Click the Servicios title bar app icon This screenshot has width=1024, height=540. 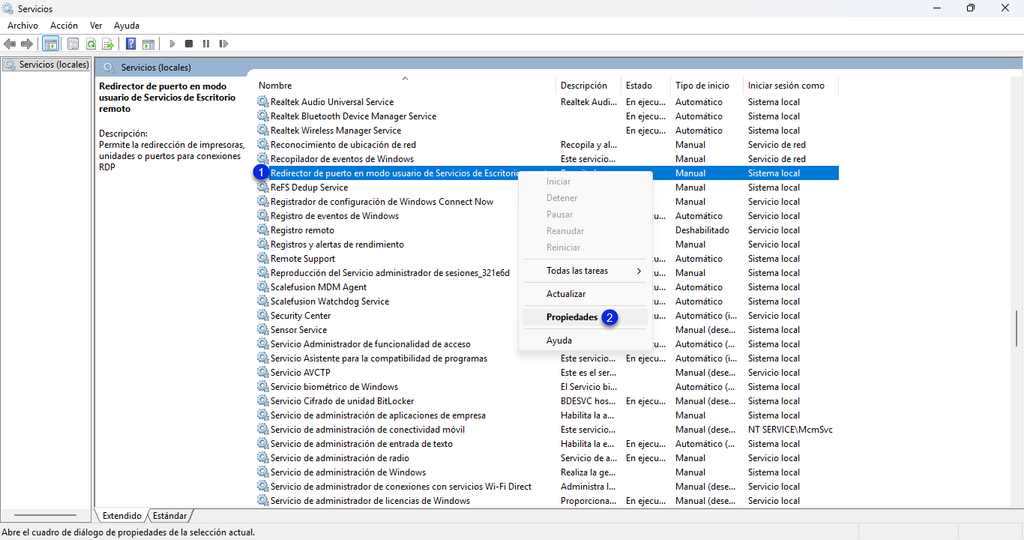pos(8,8)
